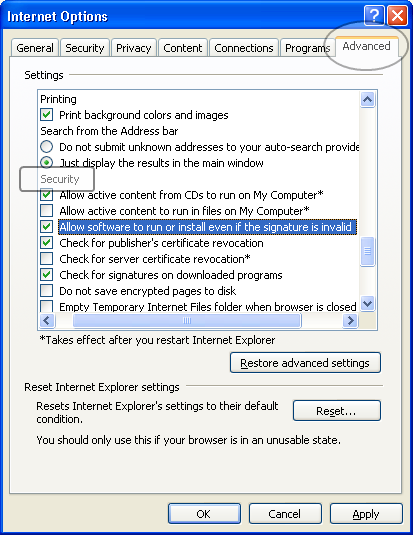
Task: Click the vertical scrollbar thumb in settings list
Action: (368, 251)
